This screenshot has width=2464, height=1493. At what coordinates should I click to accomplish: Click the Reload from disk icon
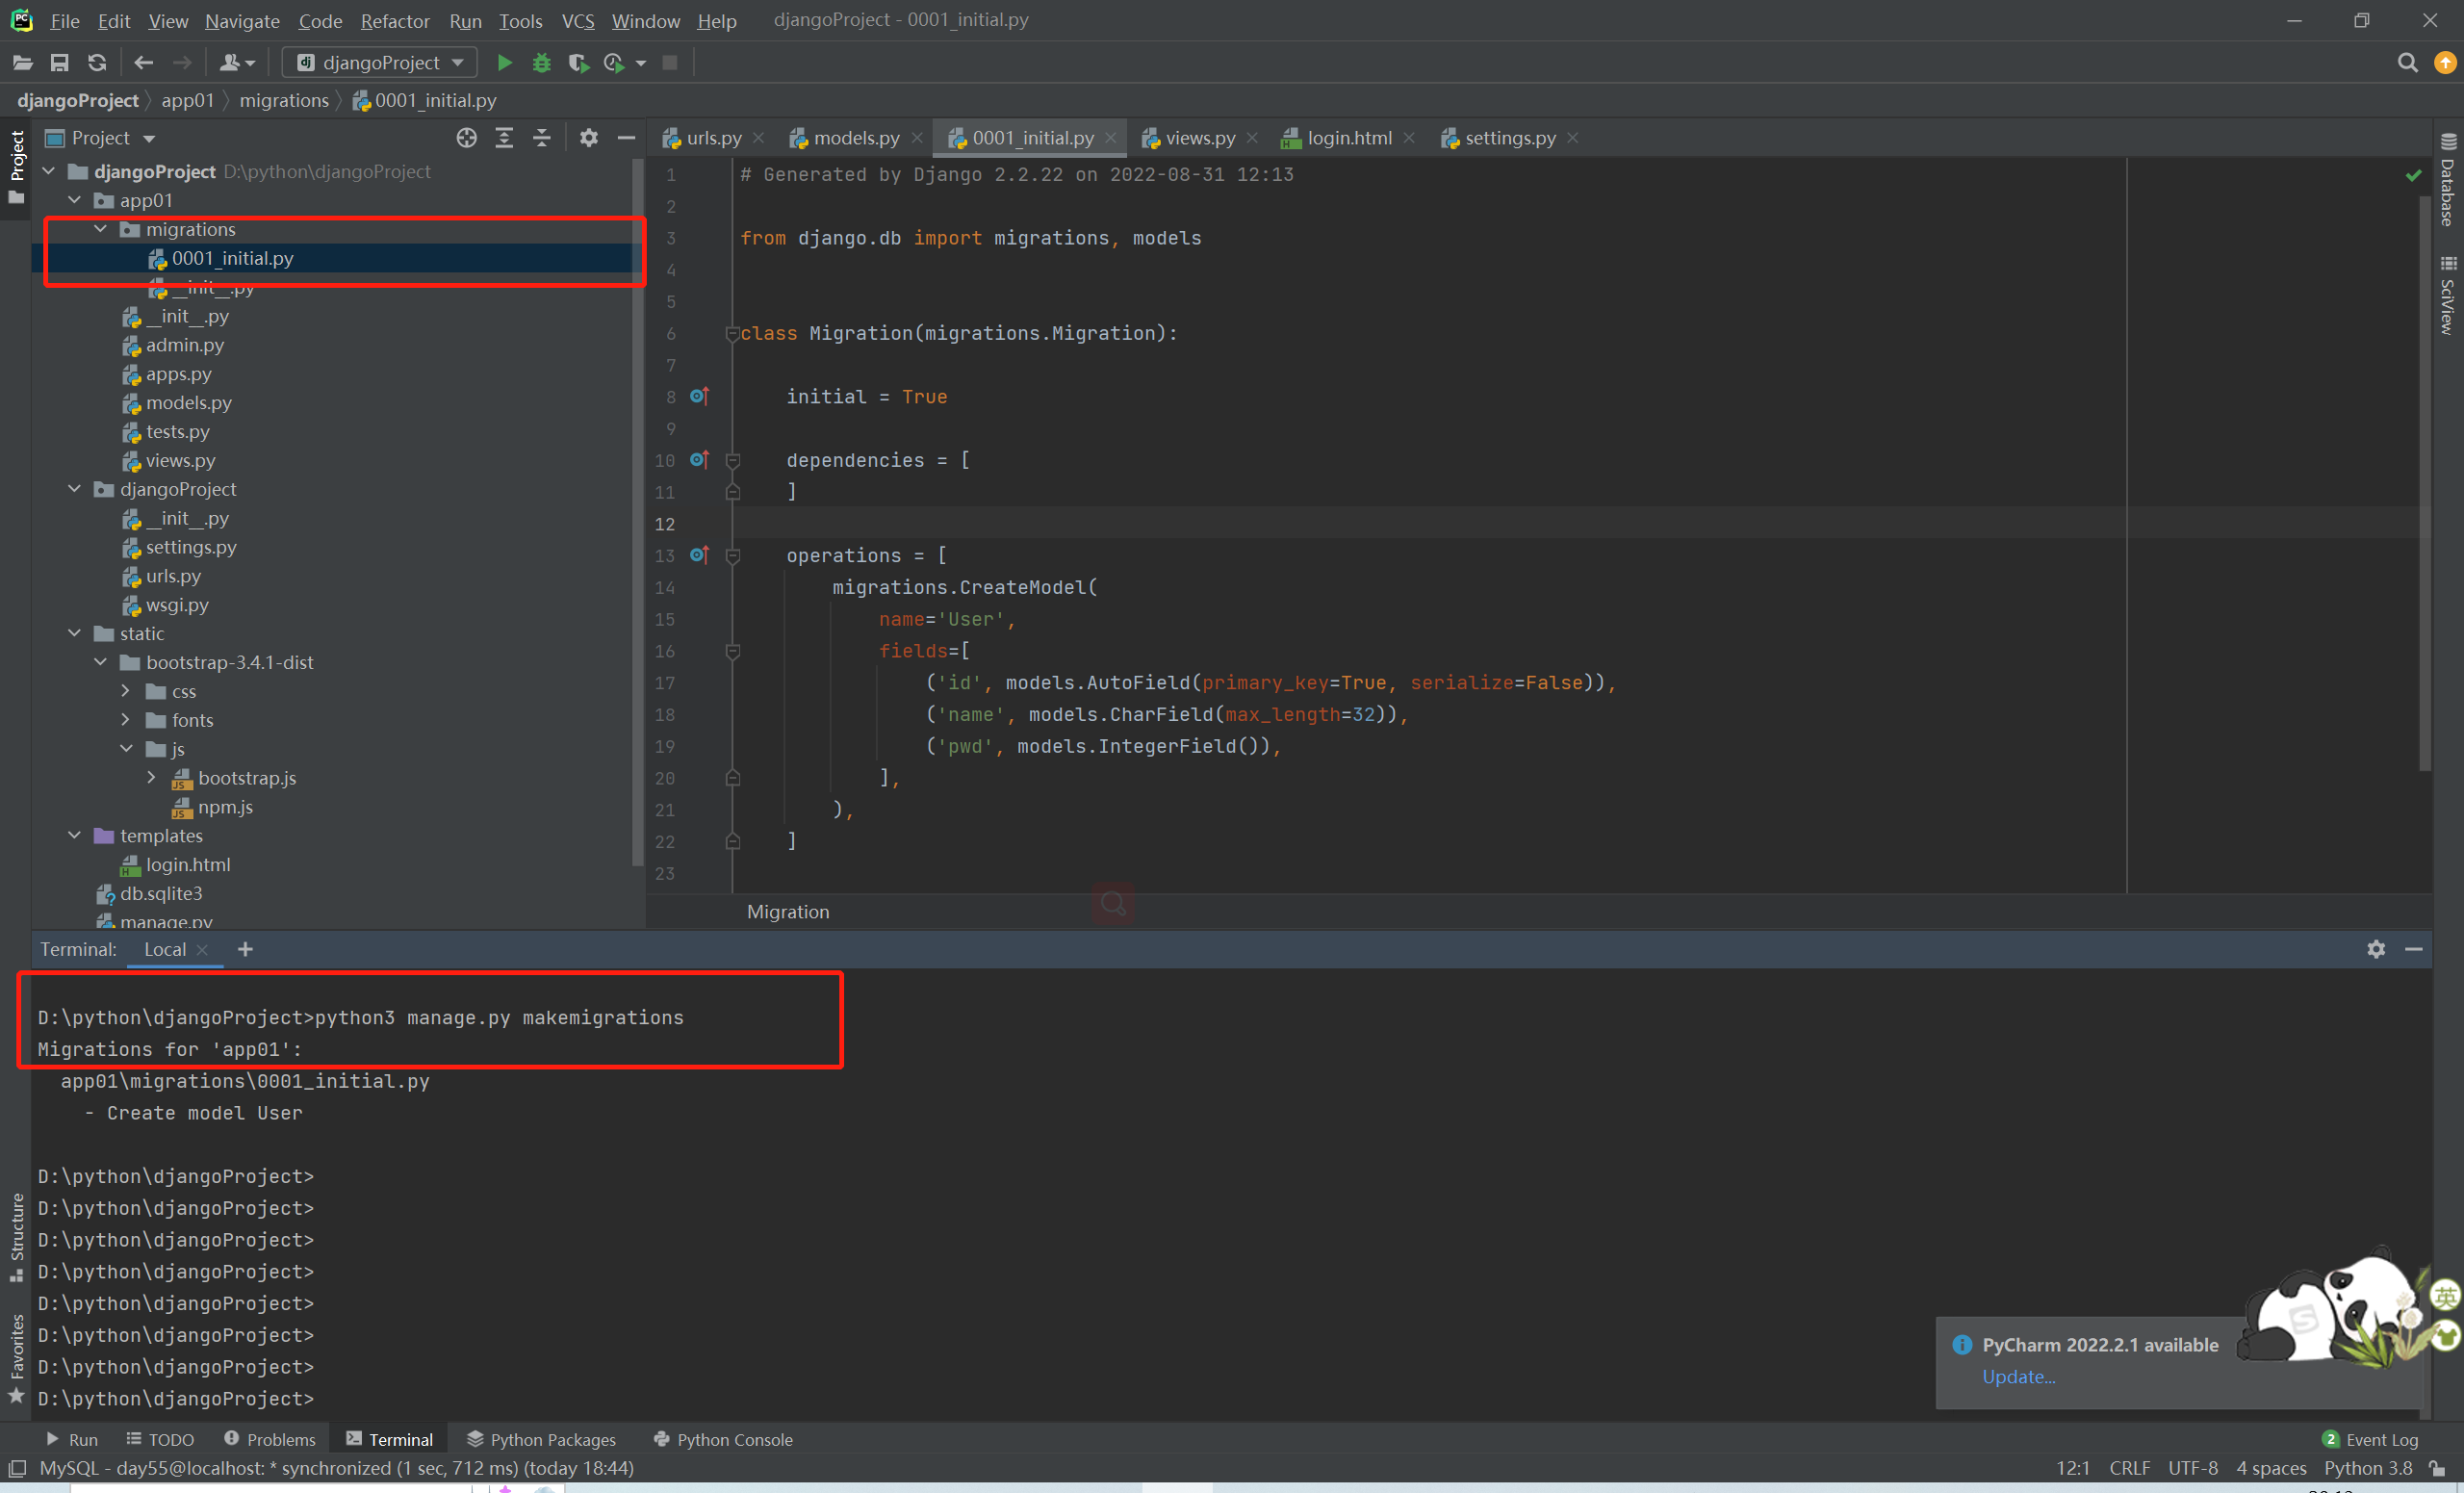97,63
